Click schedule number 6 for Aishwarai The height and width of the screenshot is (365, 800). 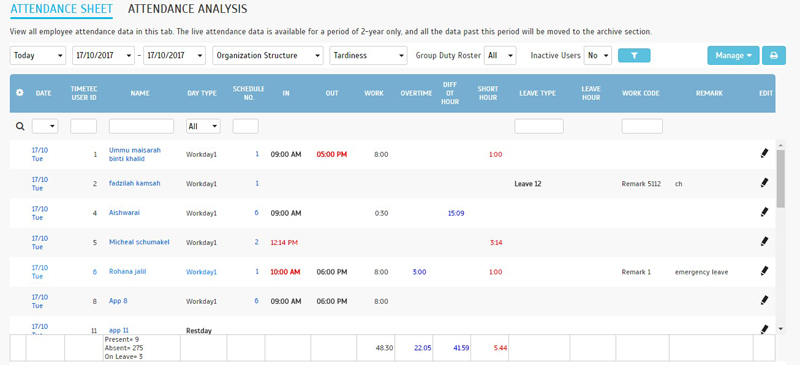pyautogui.click(x=257, y=212)
